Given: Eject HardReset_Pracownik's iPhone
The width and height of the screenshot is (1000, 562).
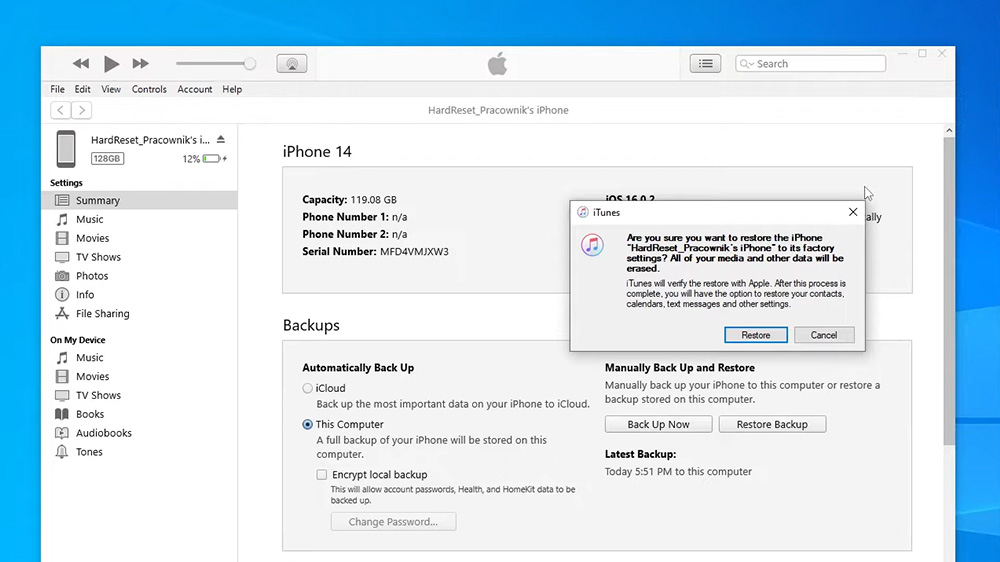Looking at the screenshot, I should (x=221, y=139).
